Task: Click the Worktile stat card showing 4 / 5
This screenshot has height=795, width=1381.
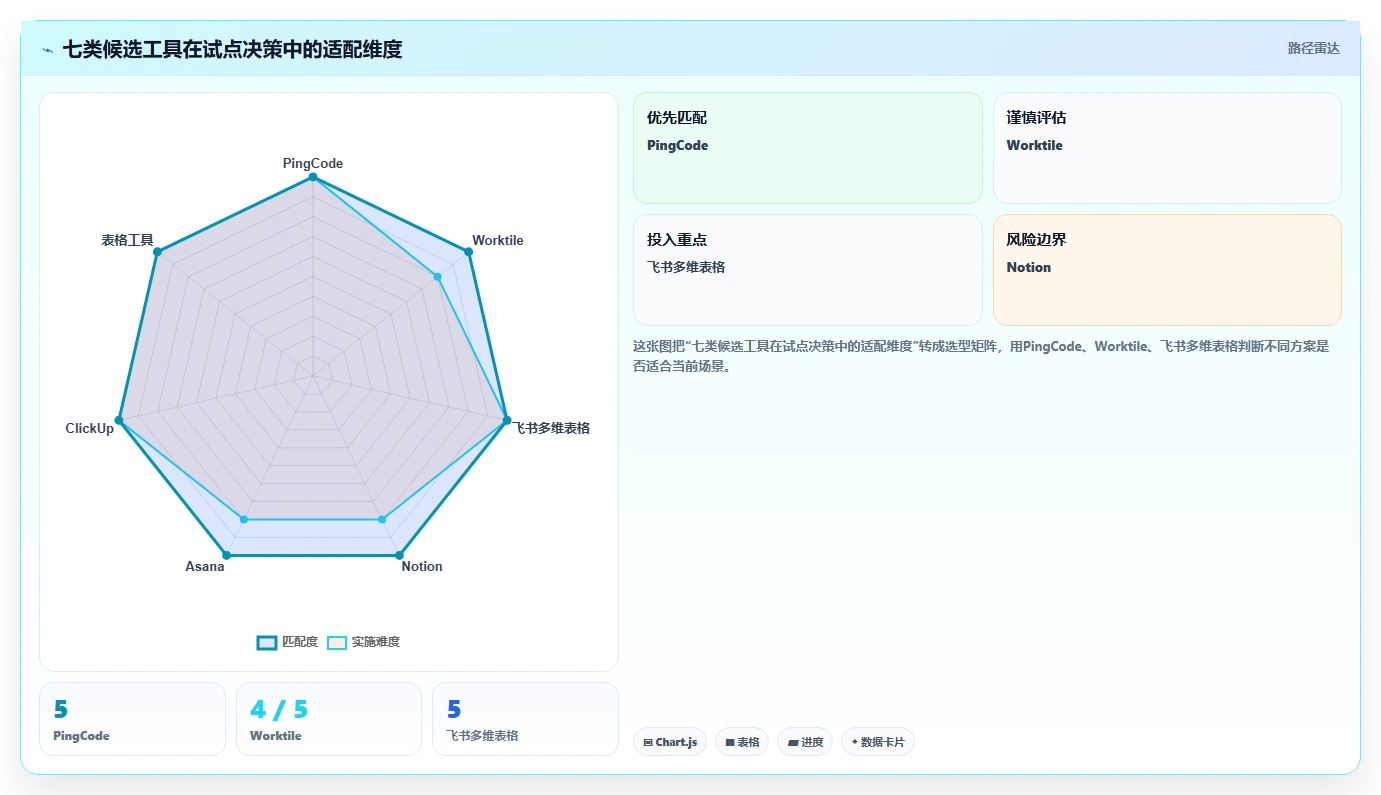Action: pos(329,719)
